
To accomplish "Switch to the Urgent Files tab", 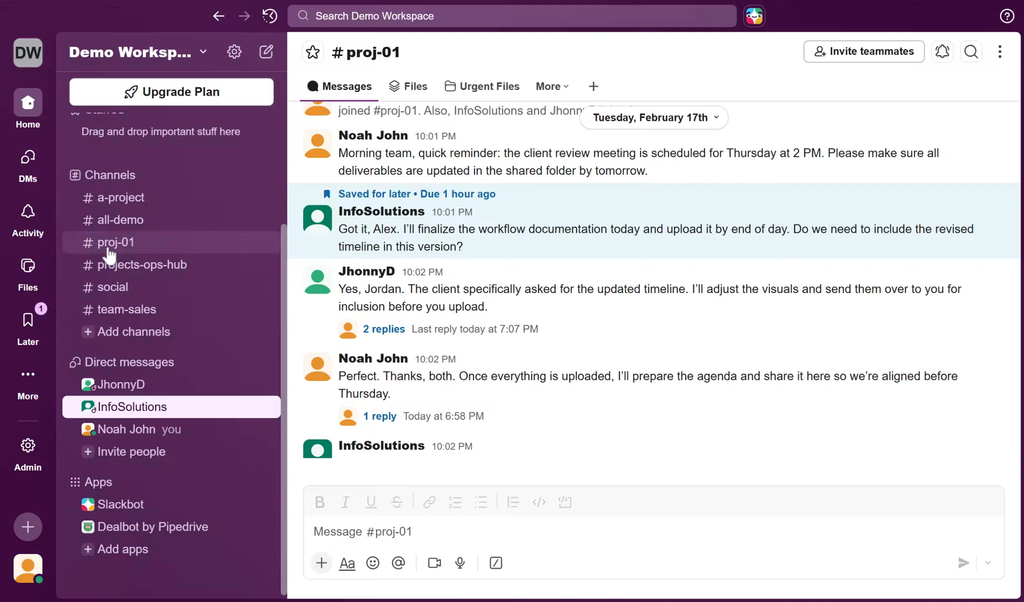I will tap(482, 87).
